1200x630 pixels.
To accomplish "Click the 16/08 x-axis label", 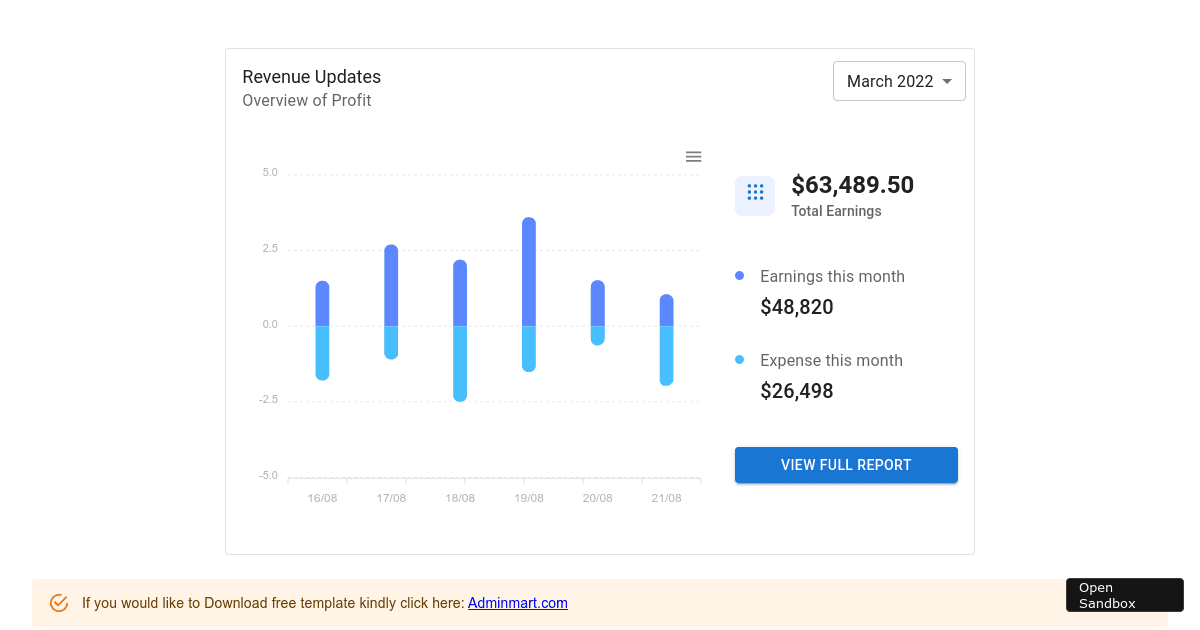I will (x=322, y=498).
